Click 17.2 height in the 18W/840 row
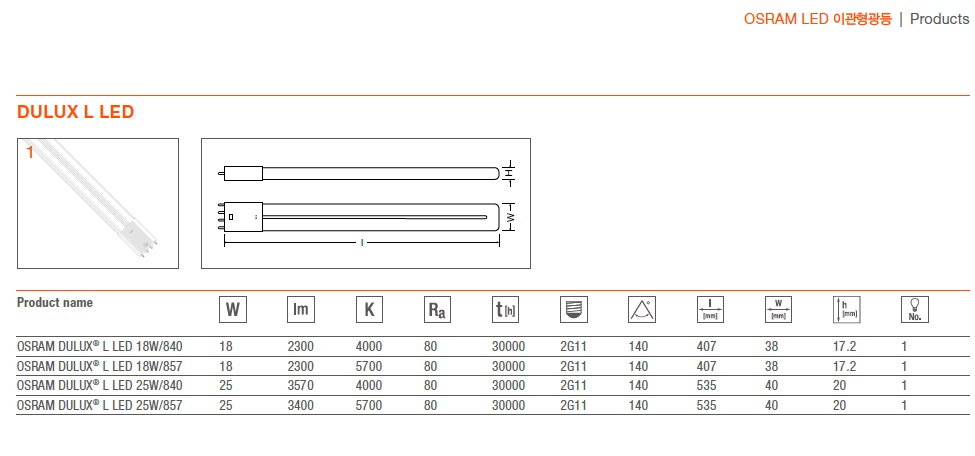The height and width of the screenshot is (456, 975). coord(844,347)
